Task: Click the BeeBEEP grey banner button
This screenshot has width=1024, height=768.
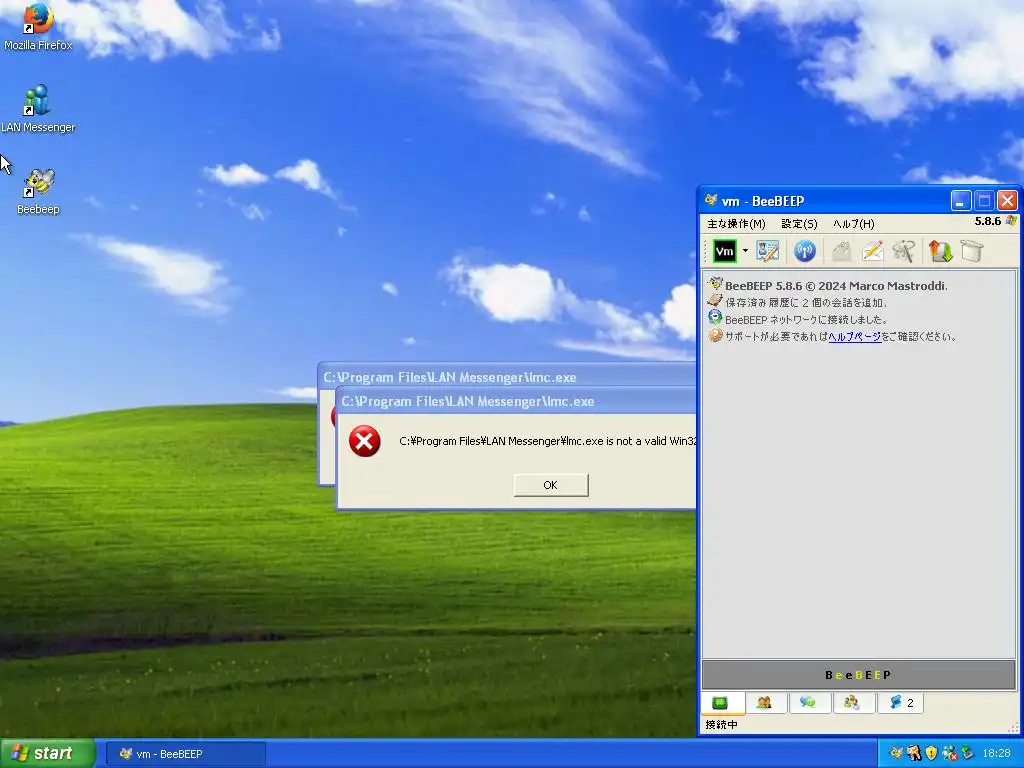Action: click(x=858, y=675)
